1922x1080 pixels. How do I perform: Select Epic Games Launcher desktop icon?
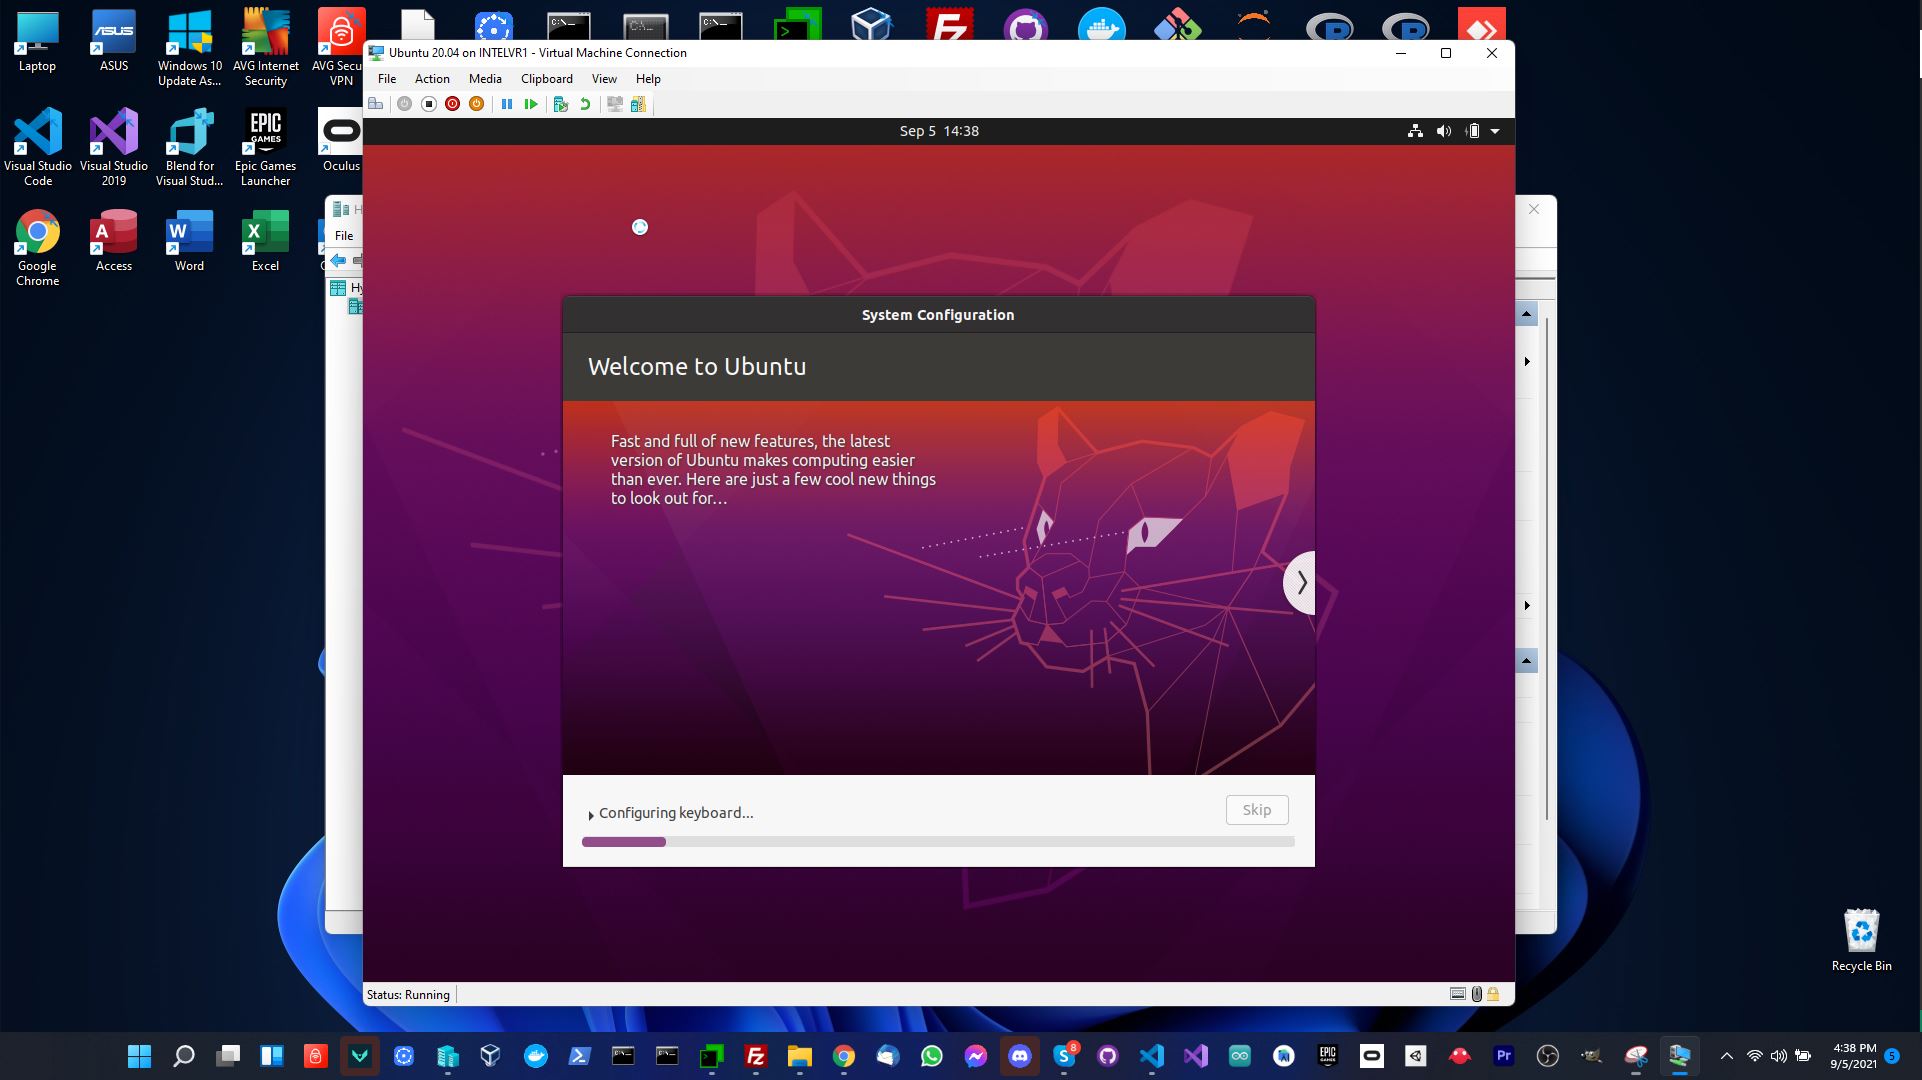[265, 148]
